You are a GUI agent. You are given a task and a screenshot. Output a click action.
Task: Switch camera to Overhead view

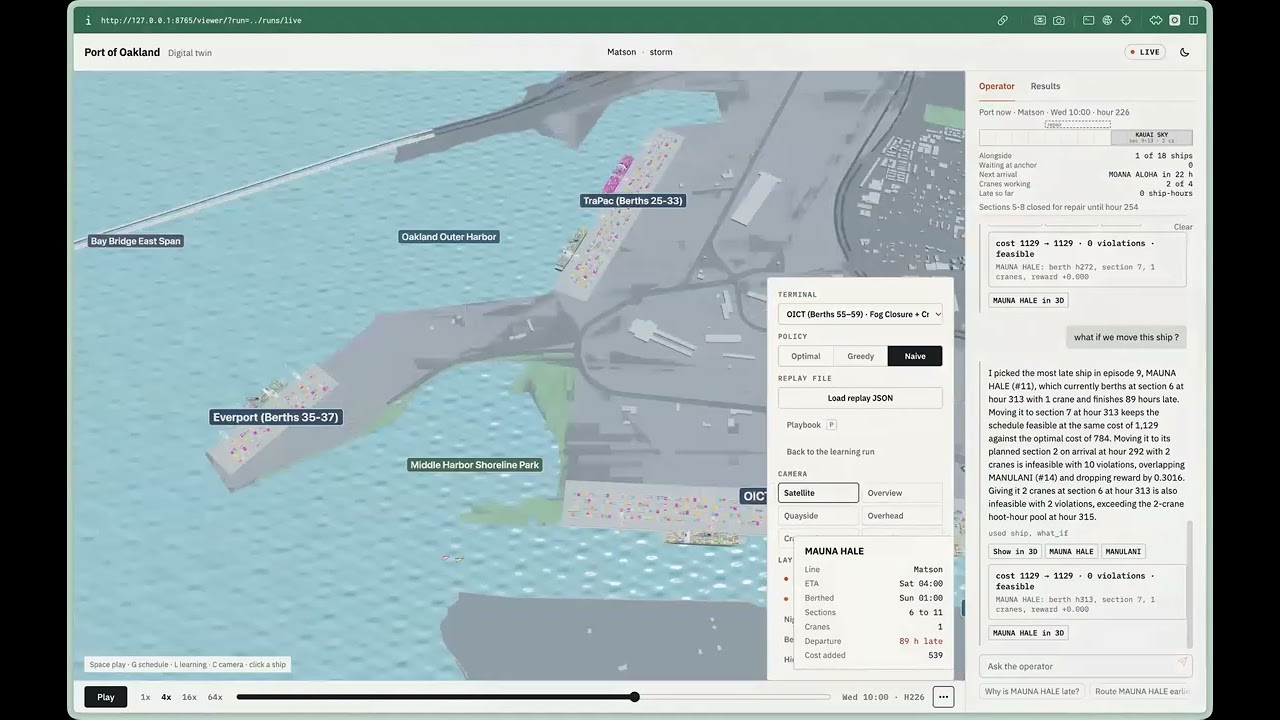(901, 516)
